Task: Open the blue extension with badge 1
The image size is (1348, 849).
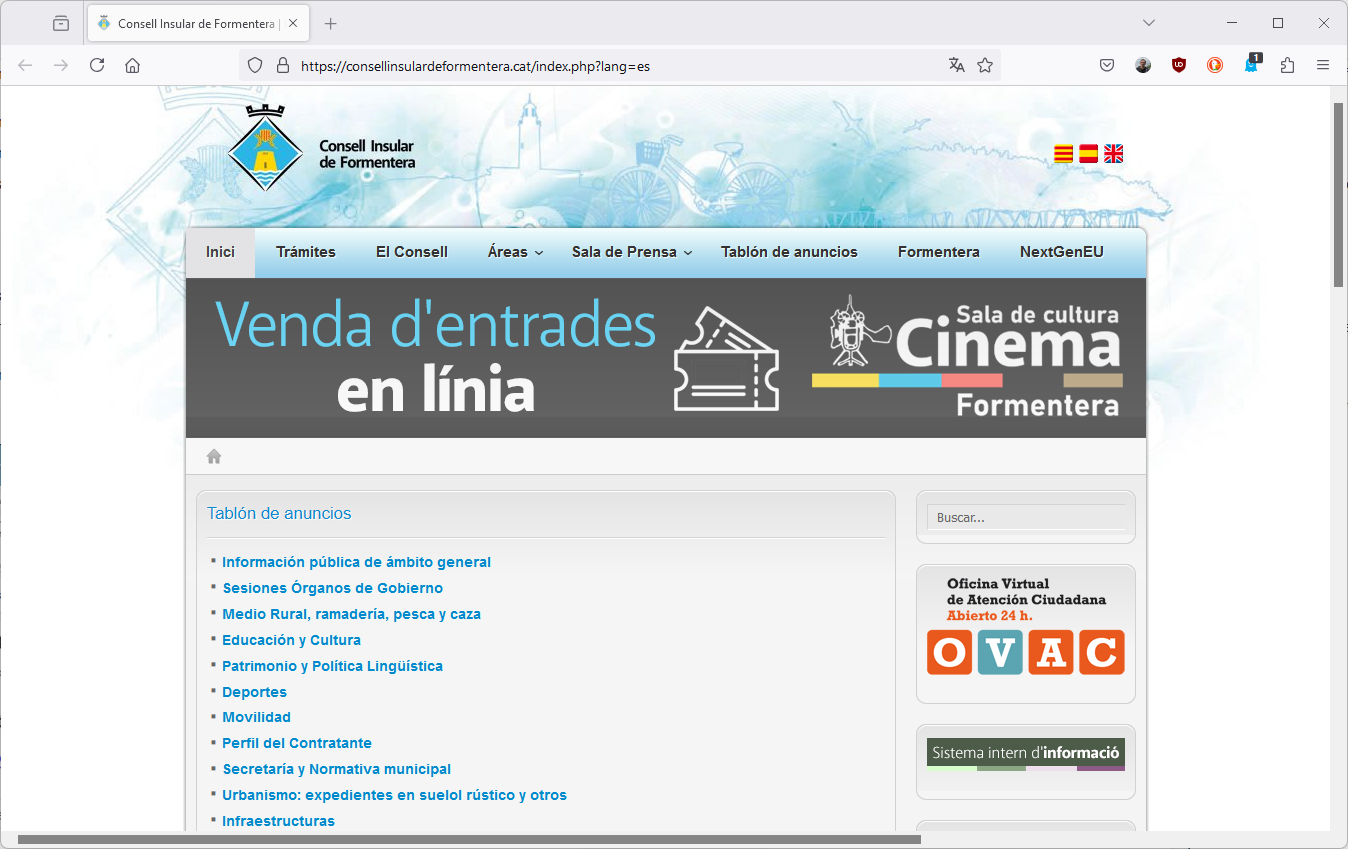Action: point(1251,65)
